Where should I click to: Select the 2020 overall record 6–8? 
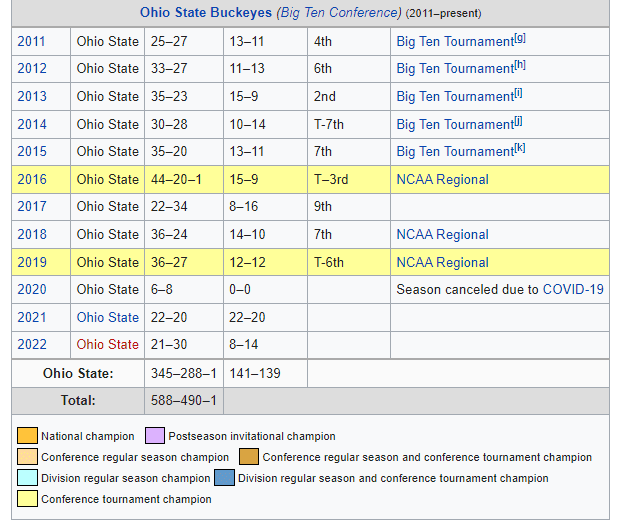tap(162, 289)
